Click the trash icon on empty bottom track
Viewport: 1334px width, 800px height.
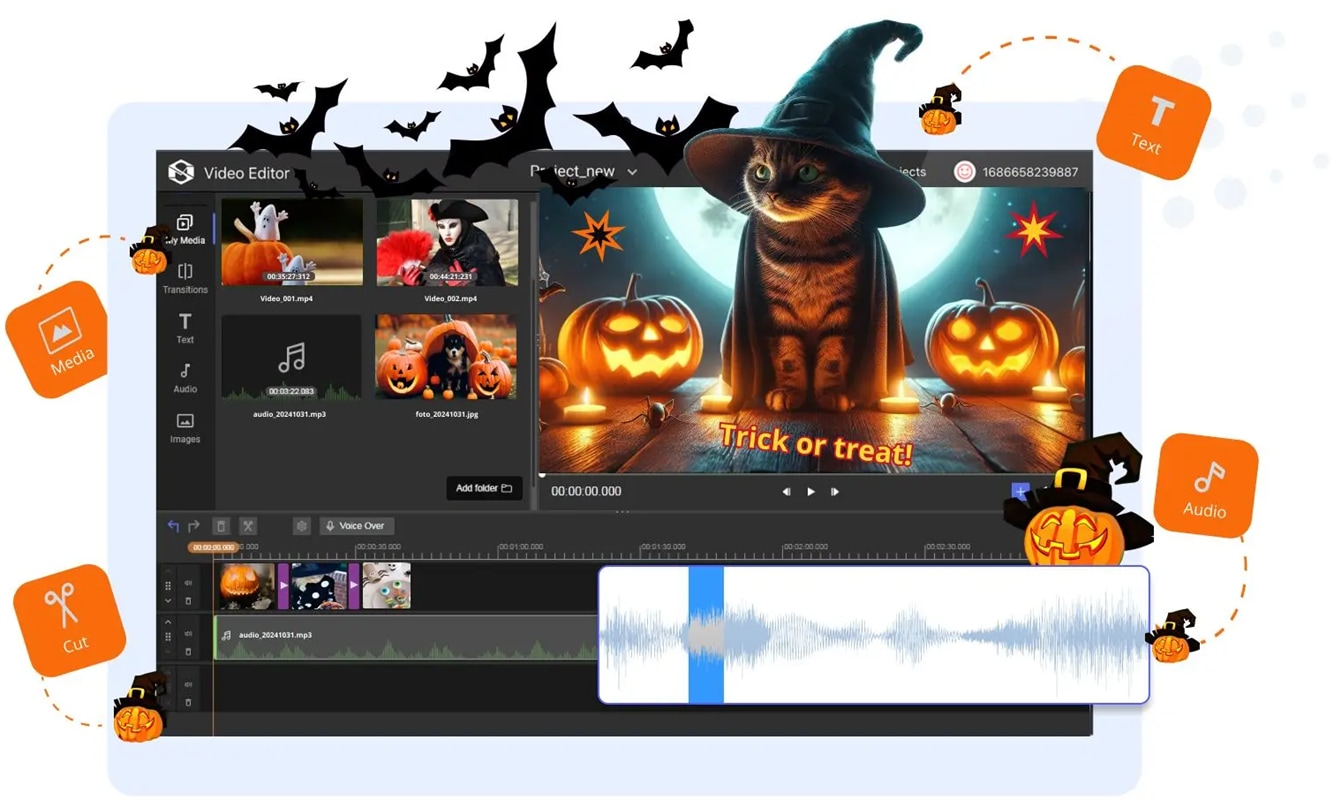pyautogui.click(x=188, y=702)
